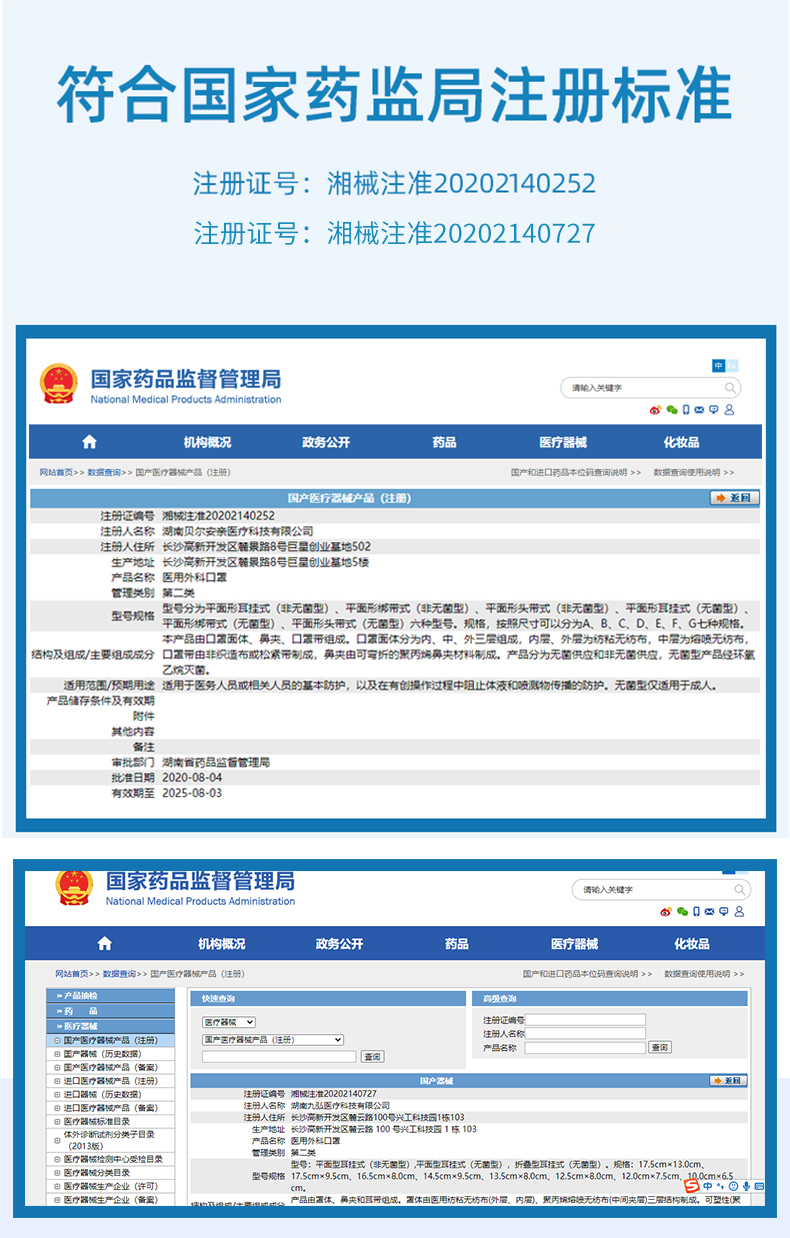The image size is (790, 1238).
Task: Open 化妆品 in the lower navigation bar
Action: click(x=692, y=943)
